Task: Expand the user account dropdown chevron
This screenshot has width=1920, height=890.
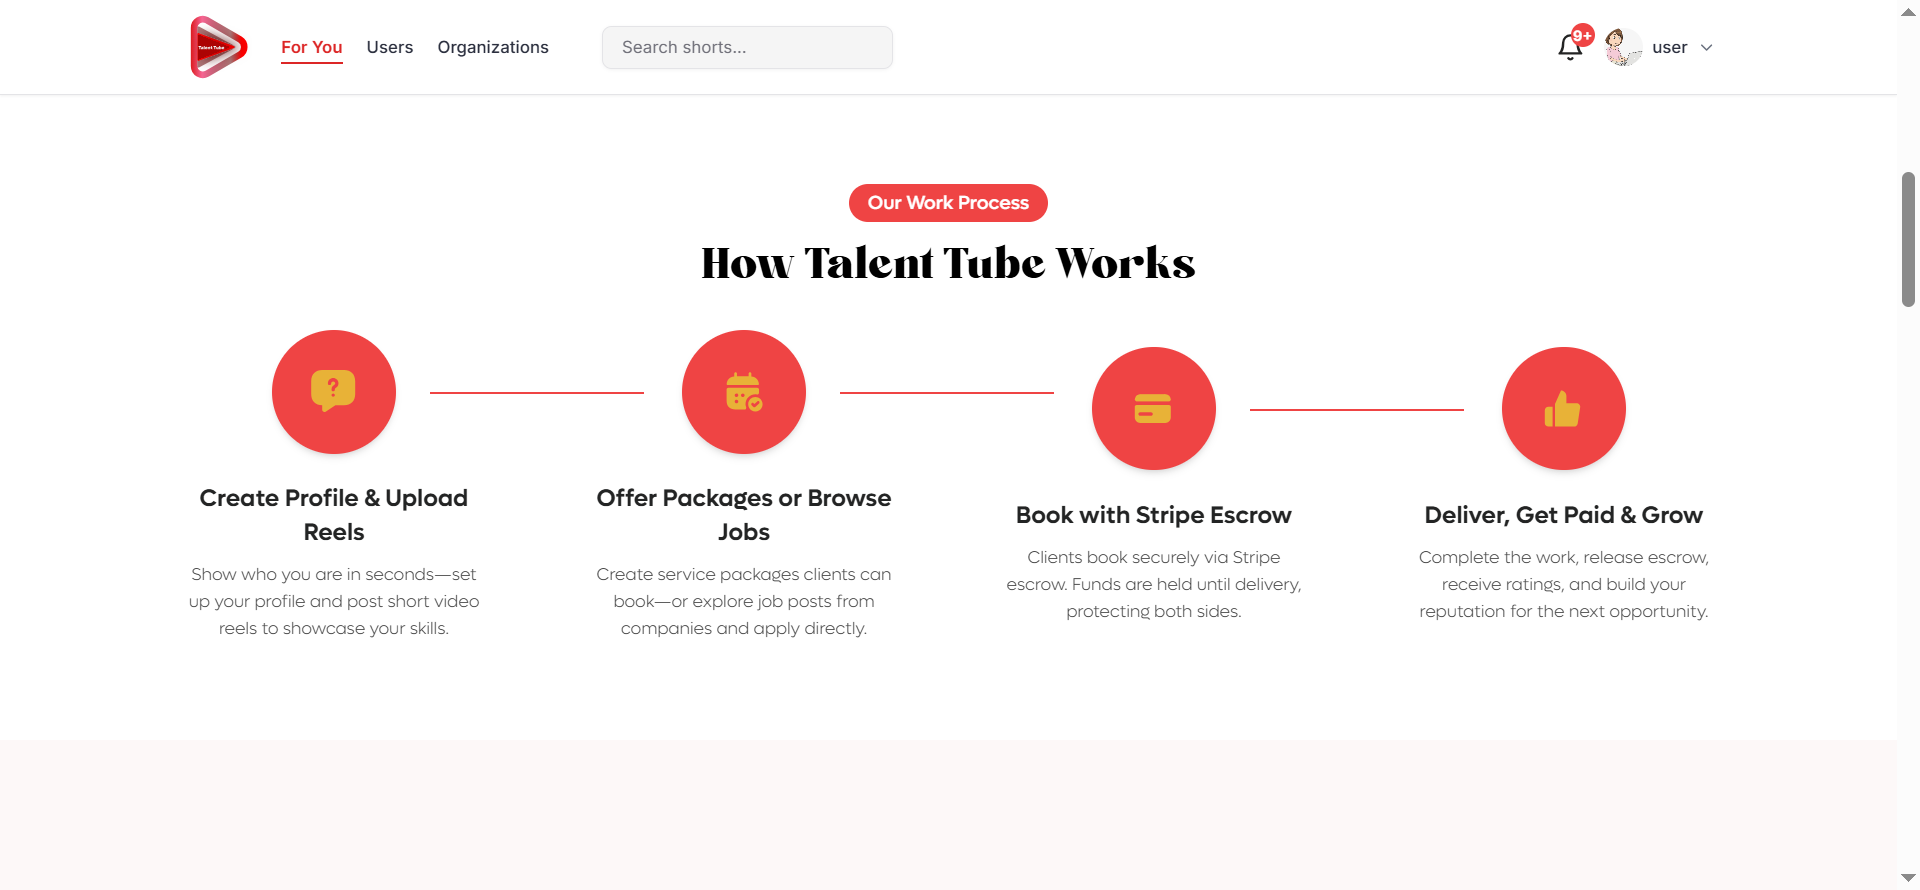Action: pos(1707,48)
